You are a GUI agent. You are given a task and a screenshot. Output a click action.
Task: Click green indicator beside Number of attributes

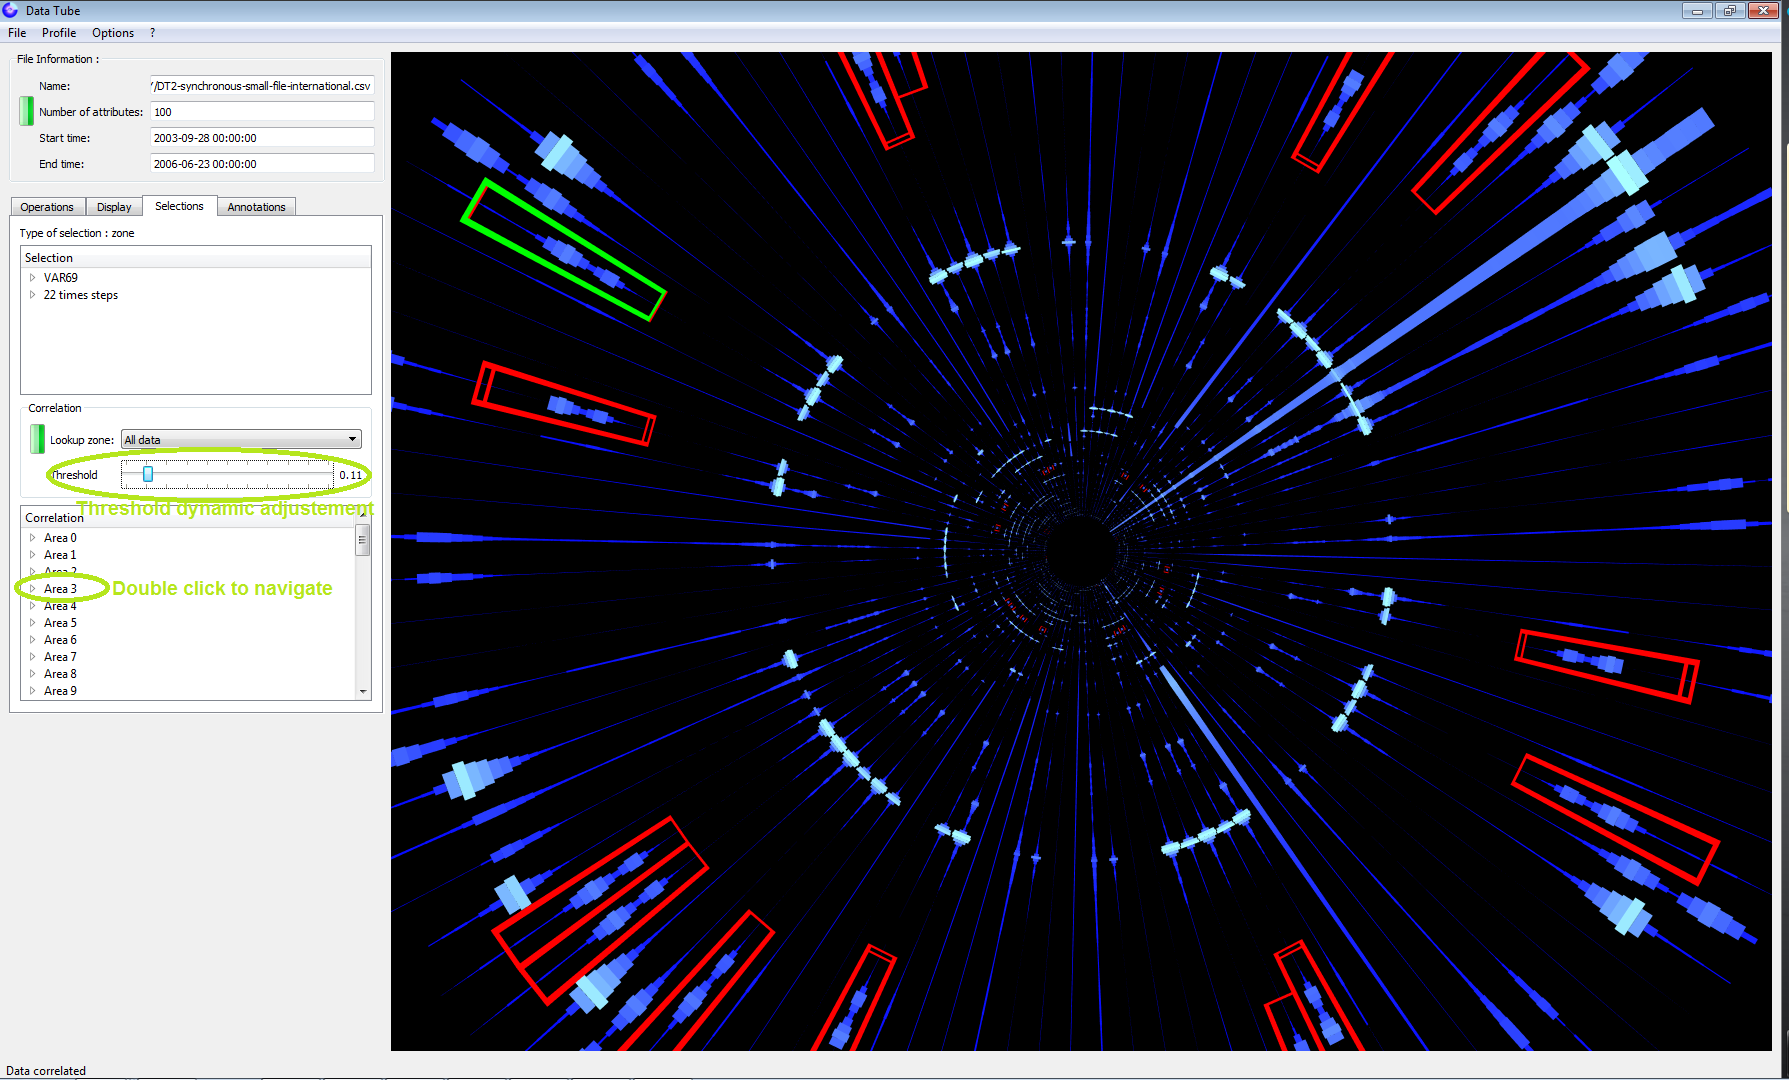click(x=26, y=111)
